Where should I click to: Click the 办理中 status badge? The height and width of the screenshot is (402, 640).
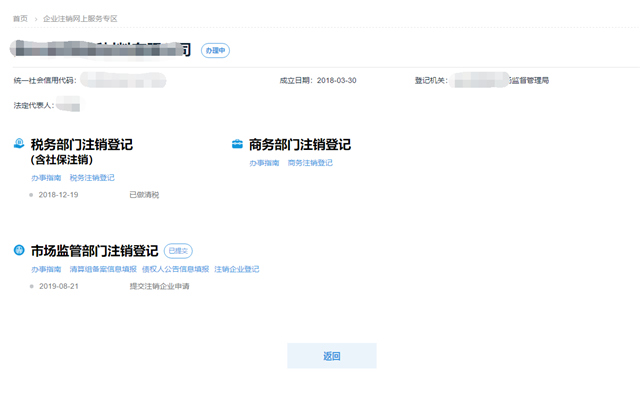(216, 51)
